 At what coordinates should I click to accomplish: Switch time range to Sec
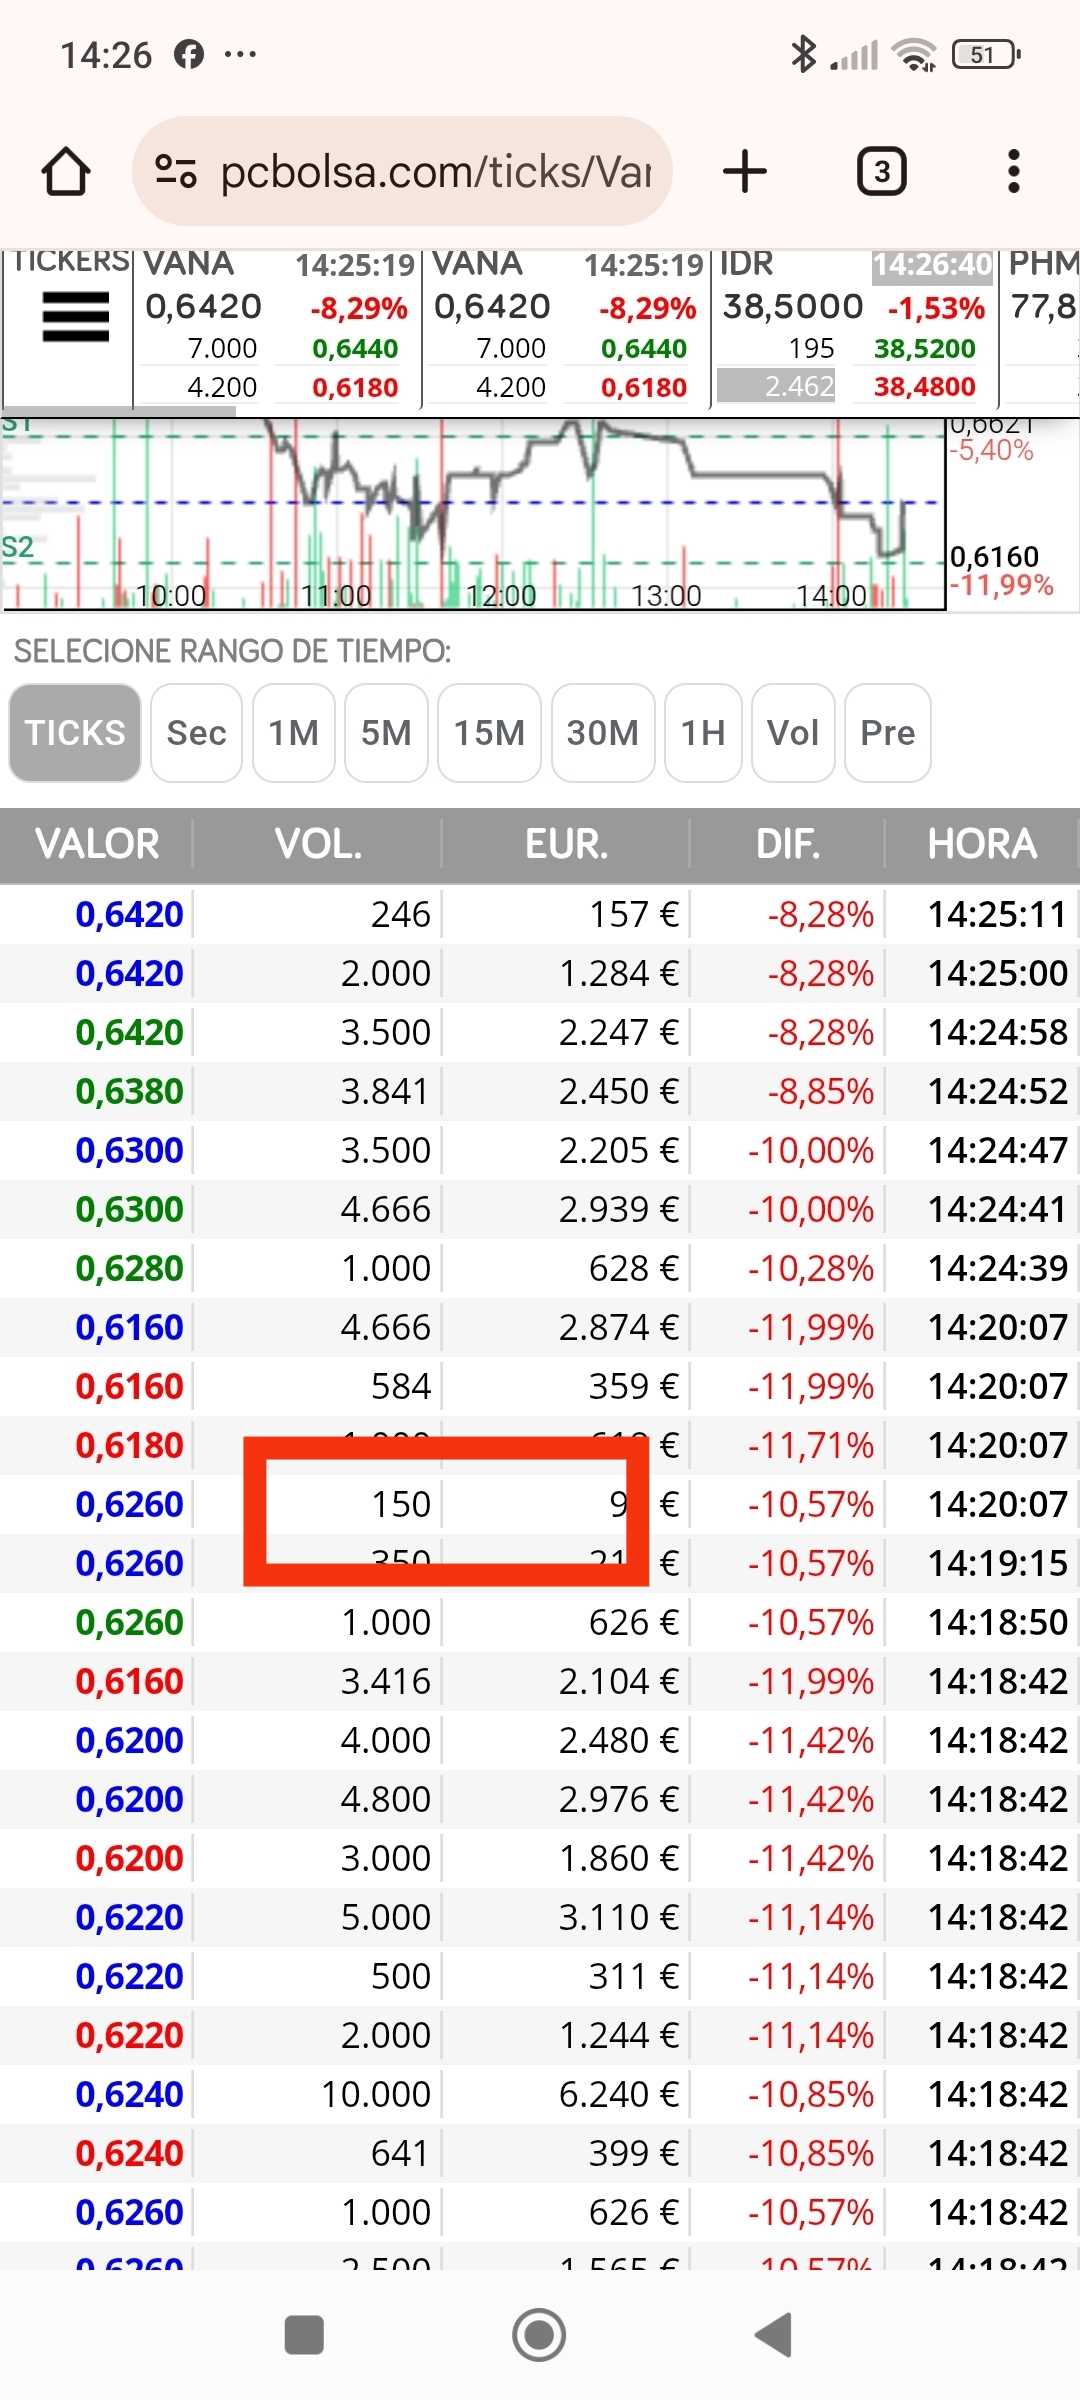196,733
